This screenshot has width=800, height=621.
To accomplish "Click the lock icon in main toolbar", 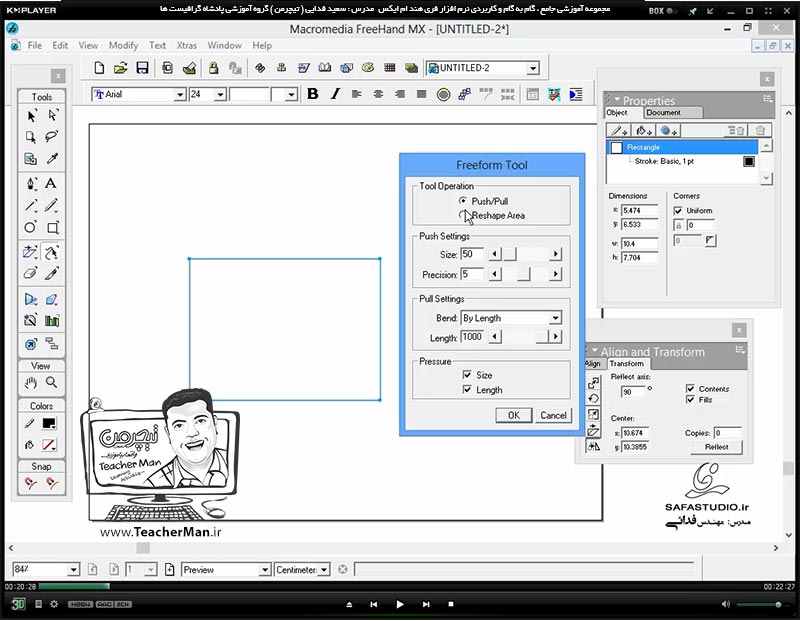I will click(x=213, y=68).
